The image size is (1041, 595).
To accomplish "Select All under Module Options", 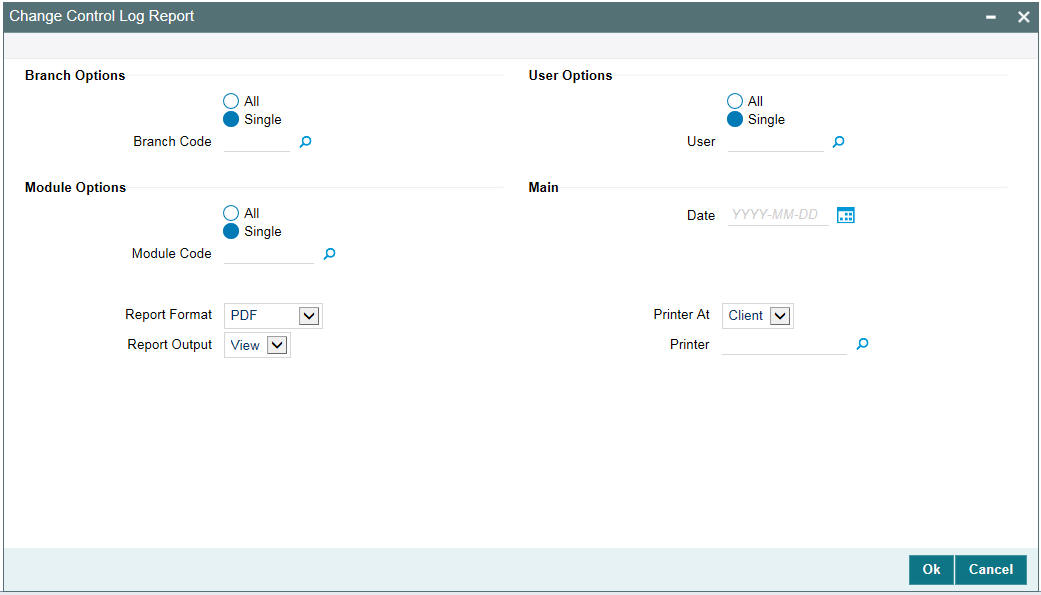I will coord(230,213).
